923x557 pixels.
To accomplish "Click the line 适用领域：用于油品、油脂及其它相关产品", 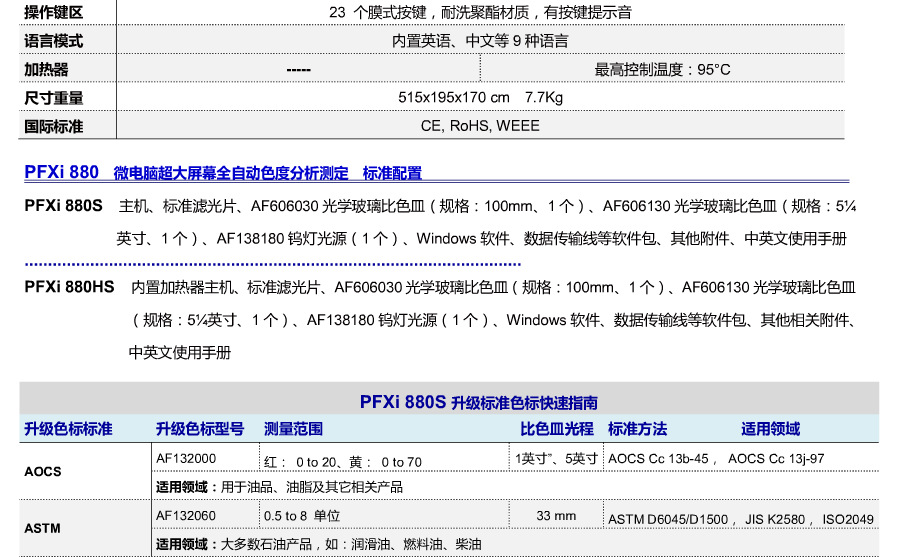I will [280, 487].
